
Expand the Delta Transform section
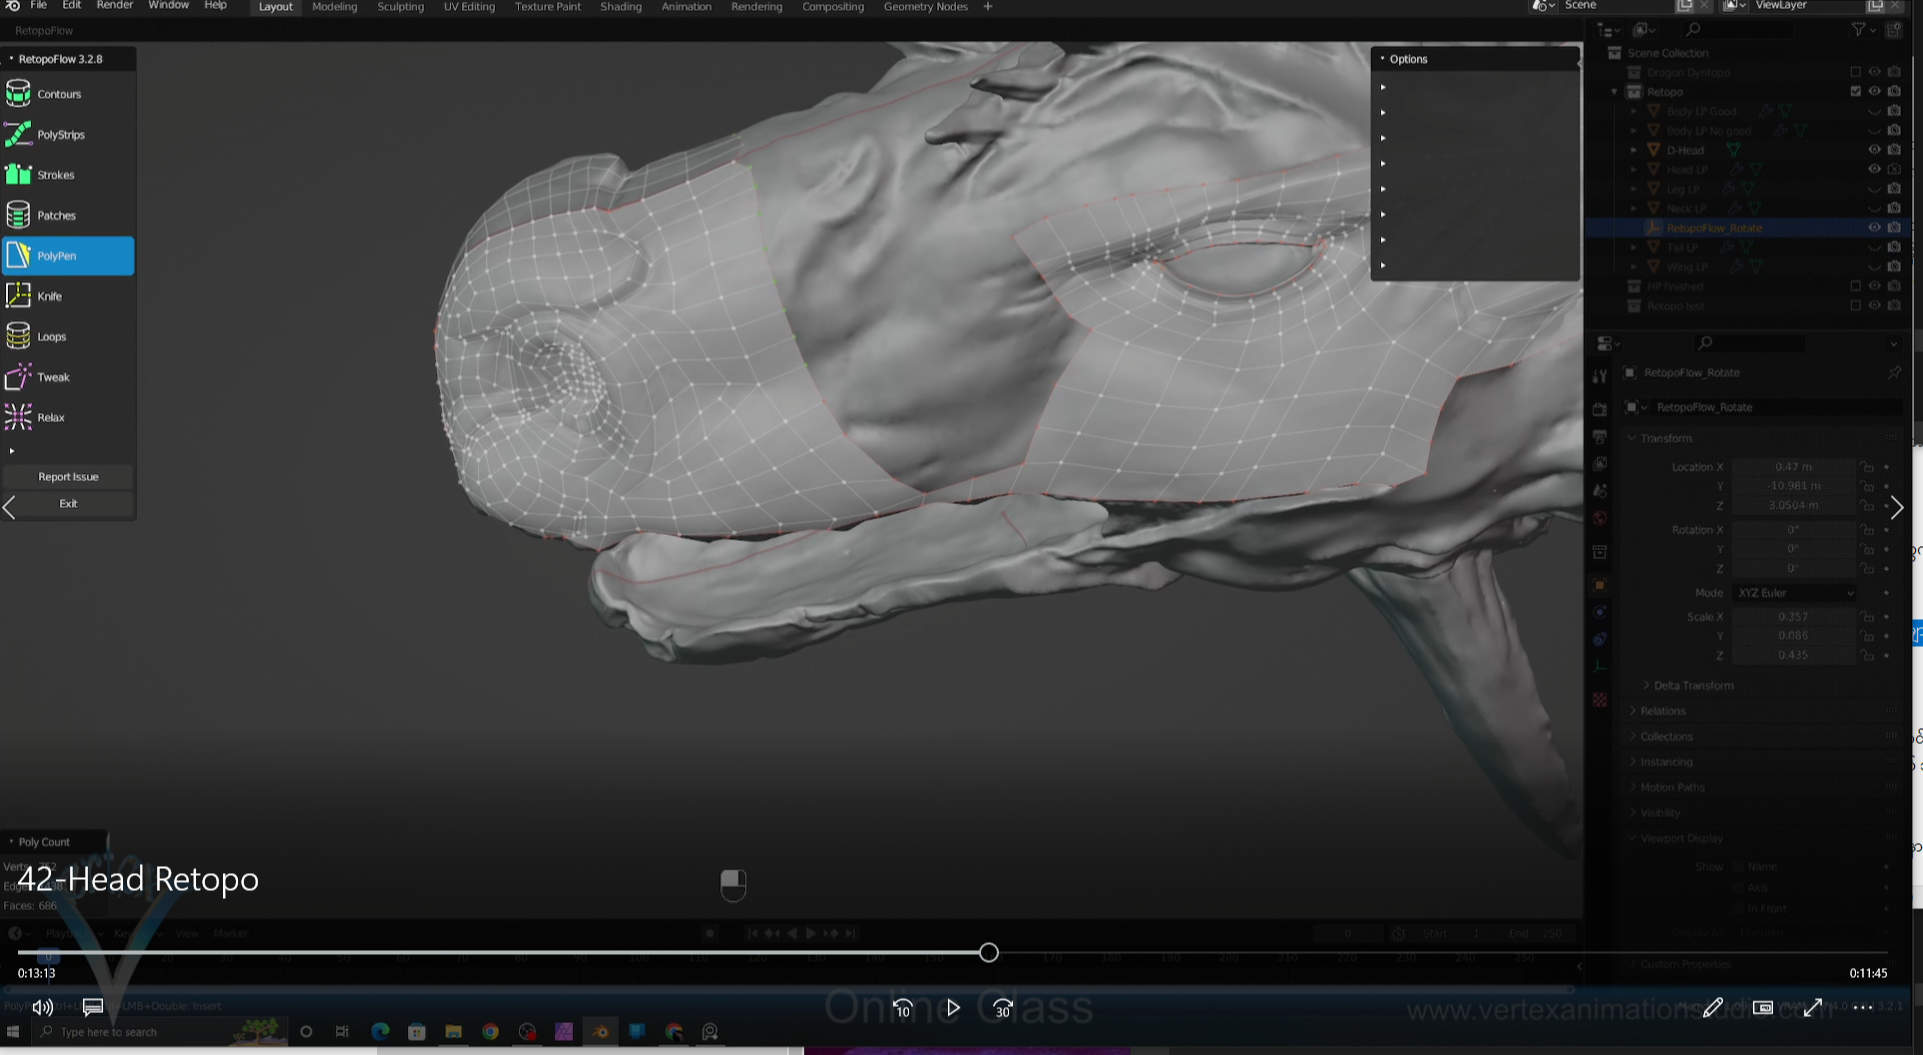click(x=1693, y=685)
